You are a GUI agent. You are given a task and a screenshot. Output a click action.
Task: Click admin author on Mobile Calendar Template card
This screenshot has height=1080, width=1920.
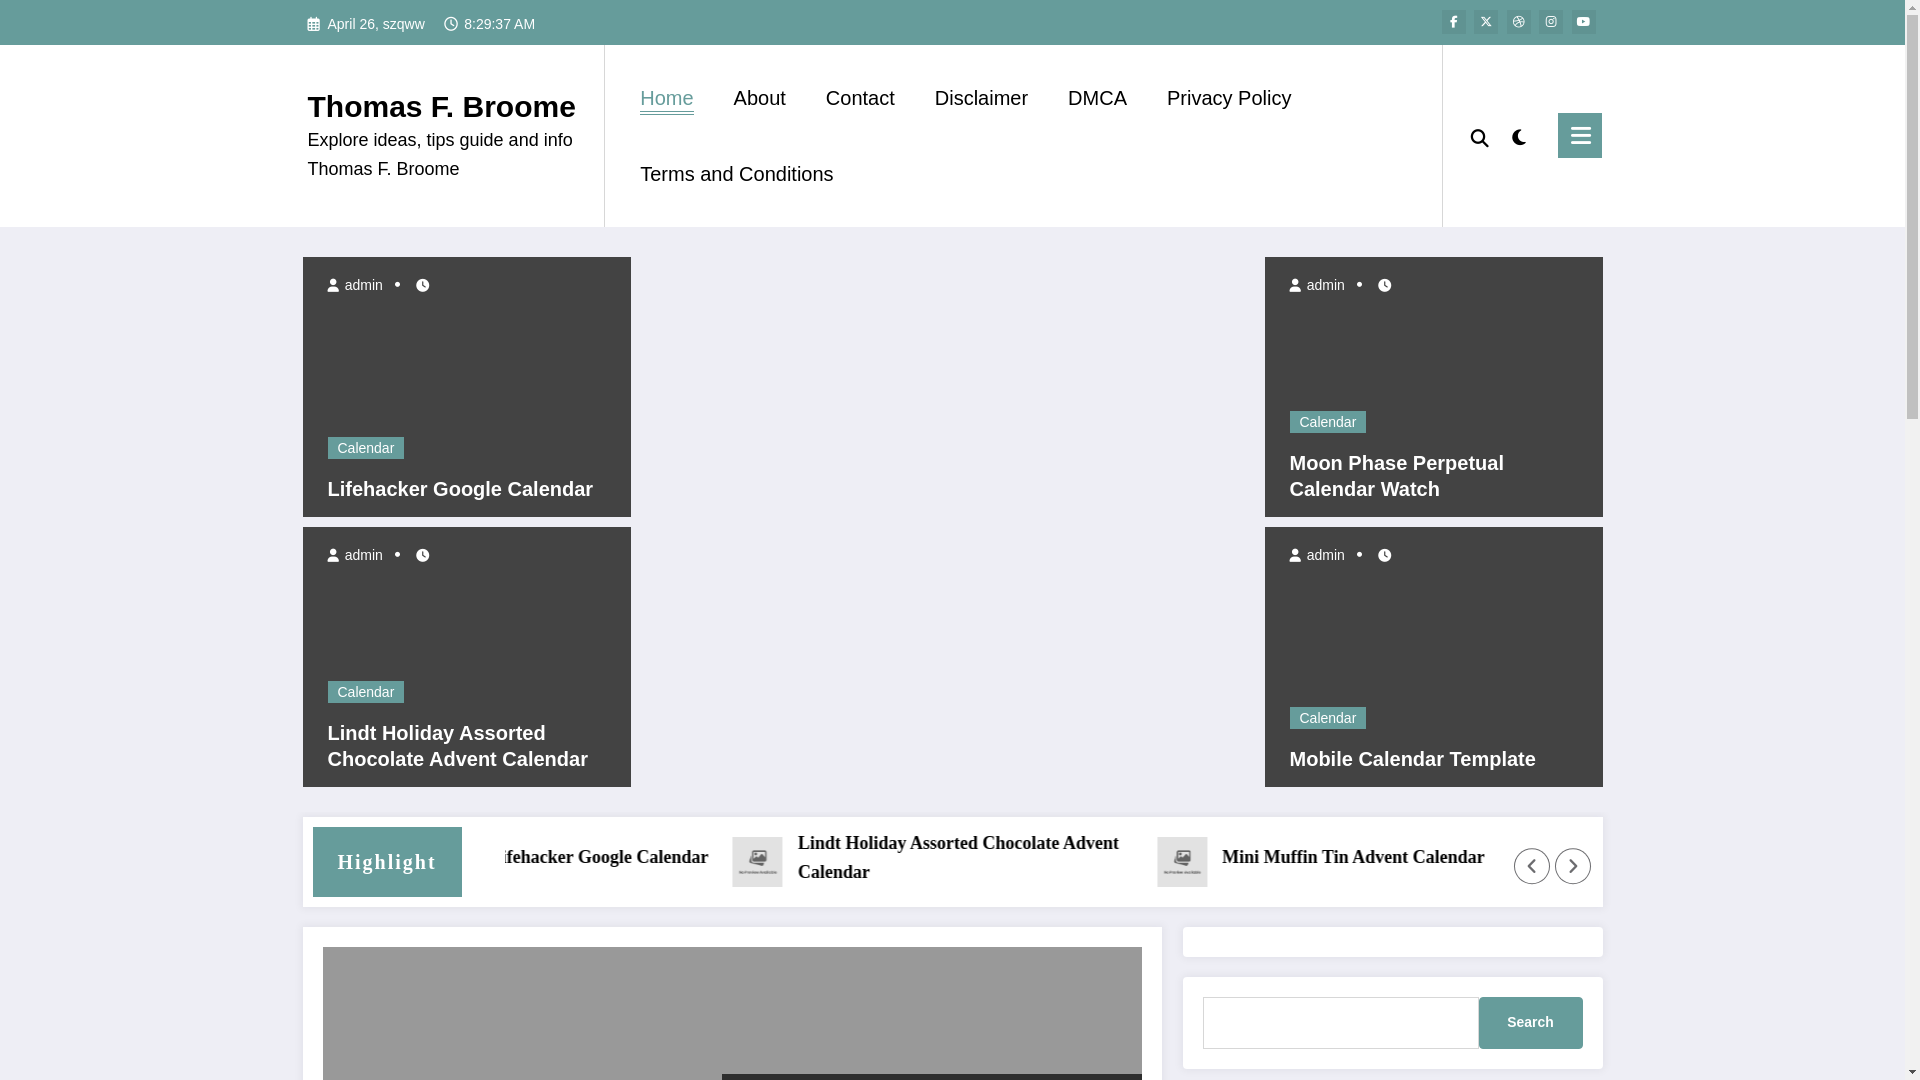1317,555
